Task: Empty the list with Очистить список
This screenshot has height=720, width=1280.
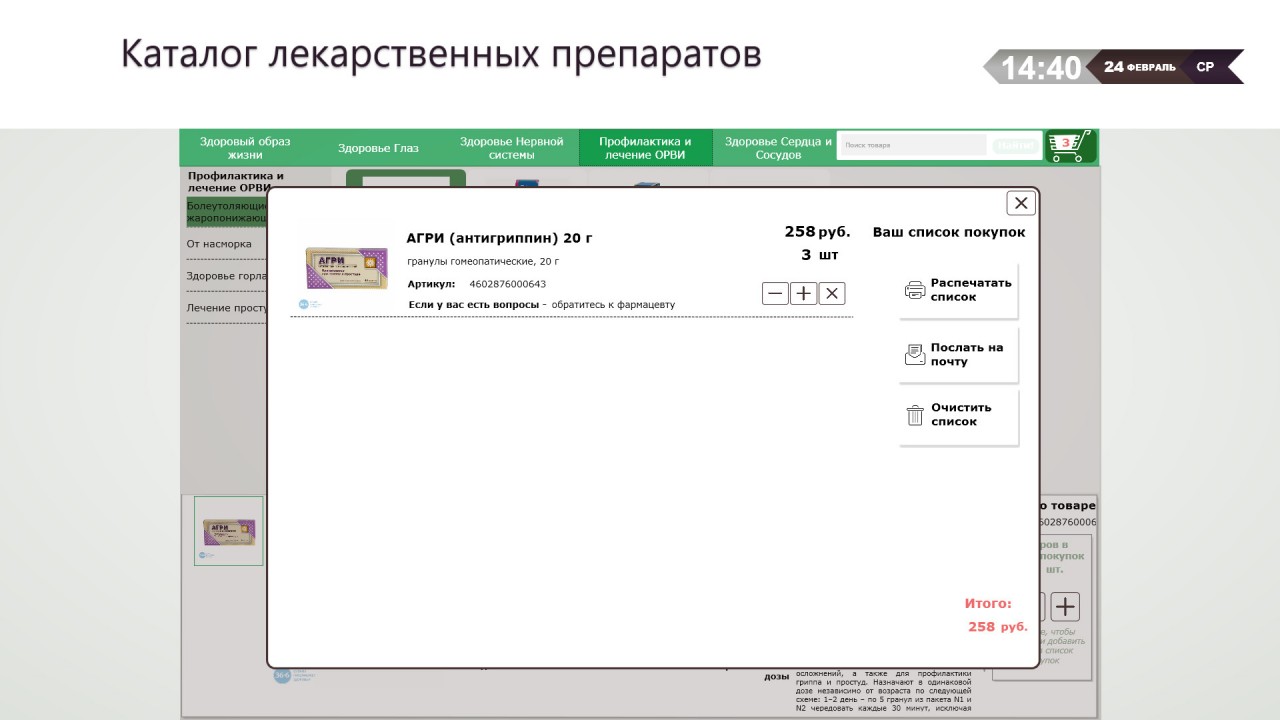Action: click(x=959, y=415)
